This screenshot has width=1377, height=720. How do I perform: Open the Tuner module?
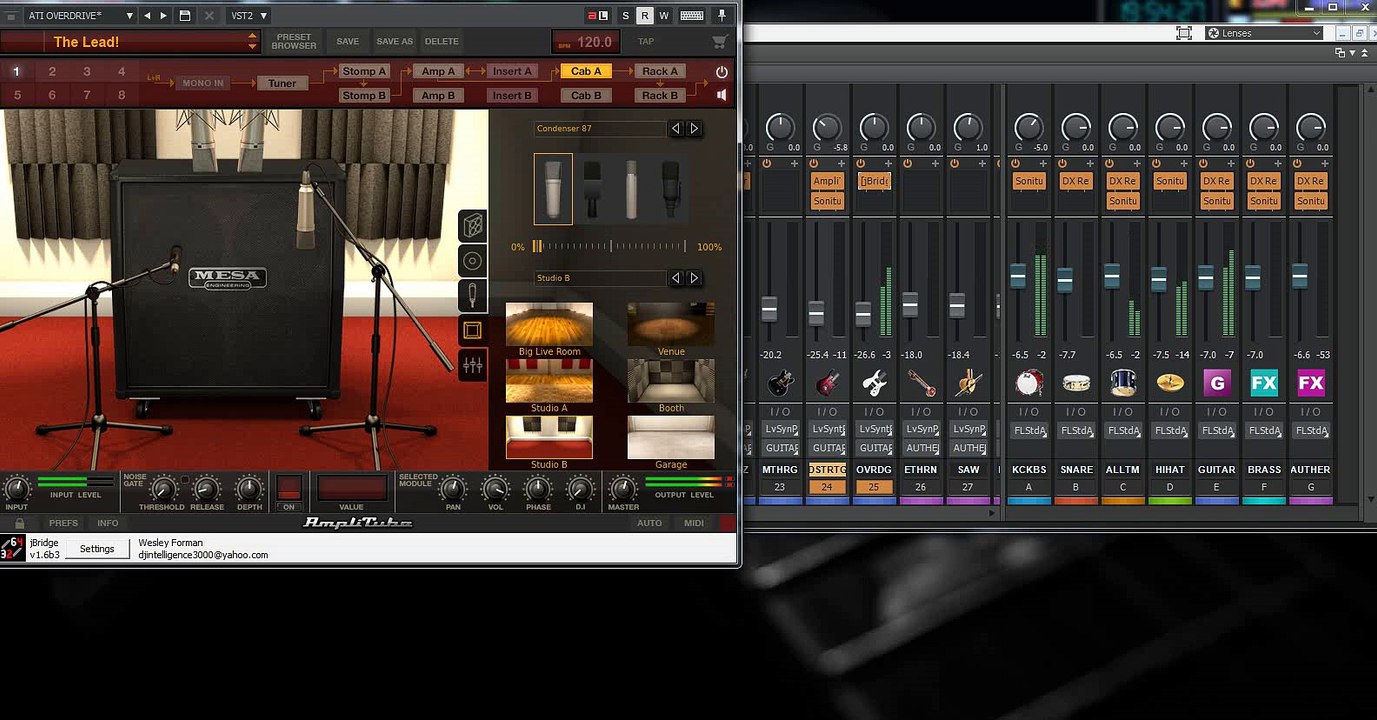pos(282,83)
